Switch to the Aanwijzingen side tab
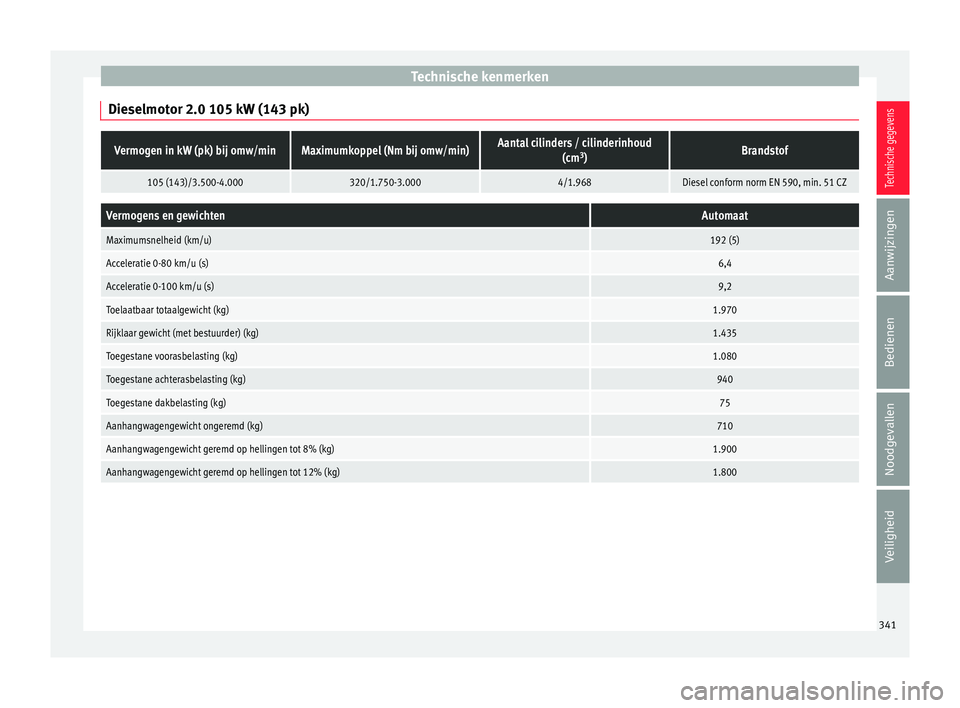960x708 pixels. 892,245
